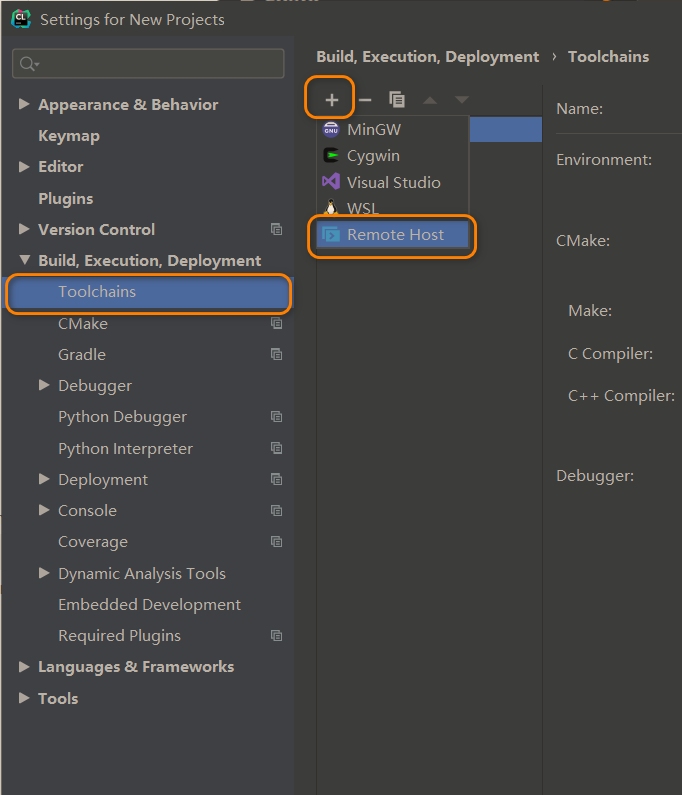
Task: Click project-level icon beside Gradle
Action: 276,354
